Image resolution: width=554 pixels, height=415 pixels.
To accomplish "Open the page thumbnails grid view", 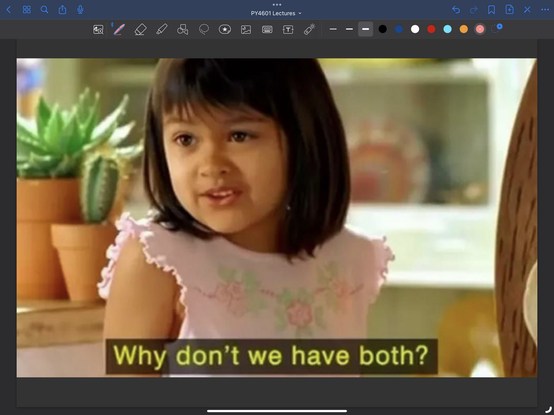I will click(26, 10).
